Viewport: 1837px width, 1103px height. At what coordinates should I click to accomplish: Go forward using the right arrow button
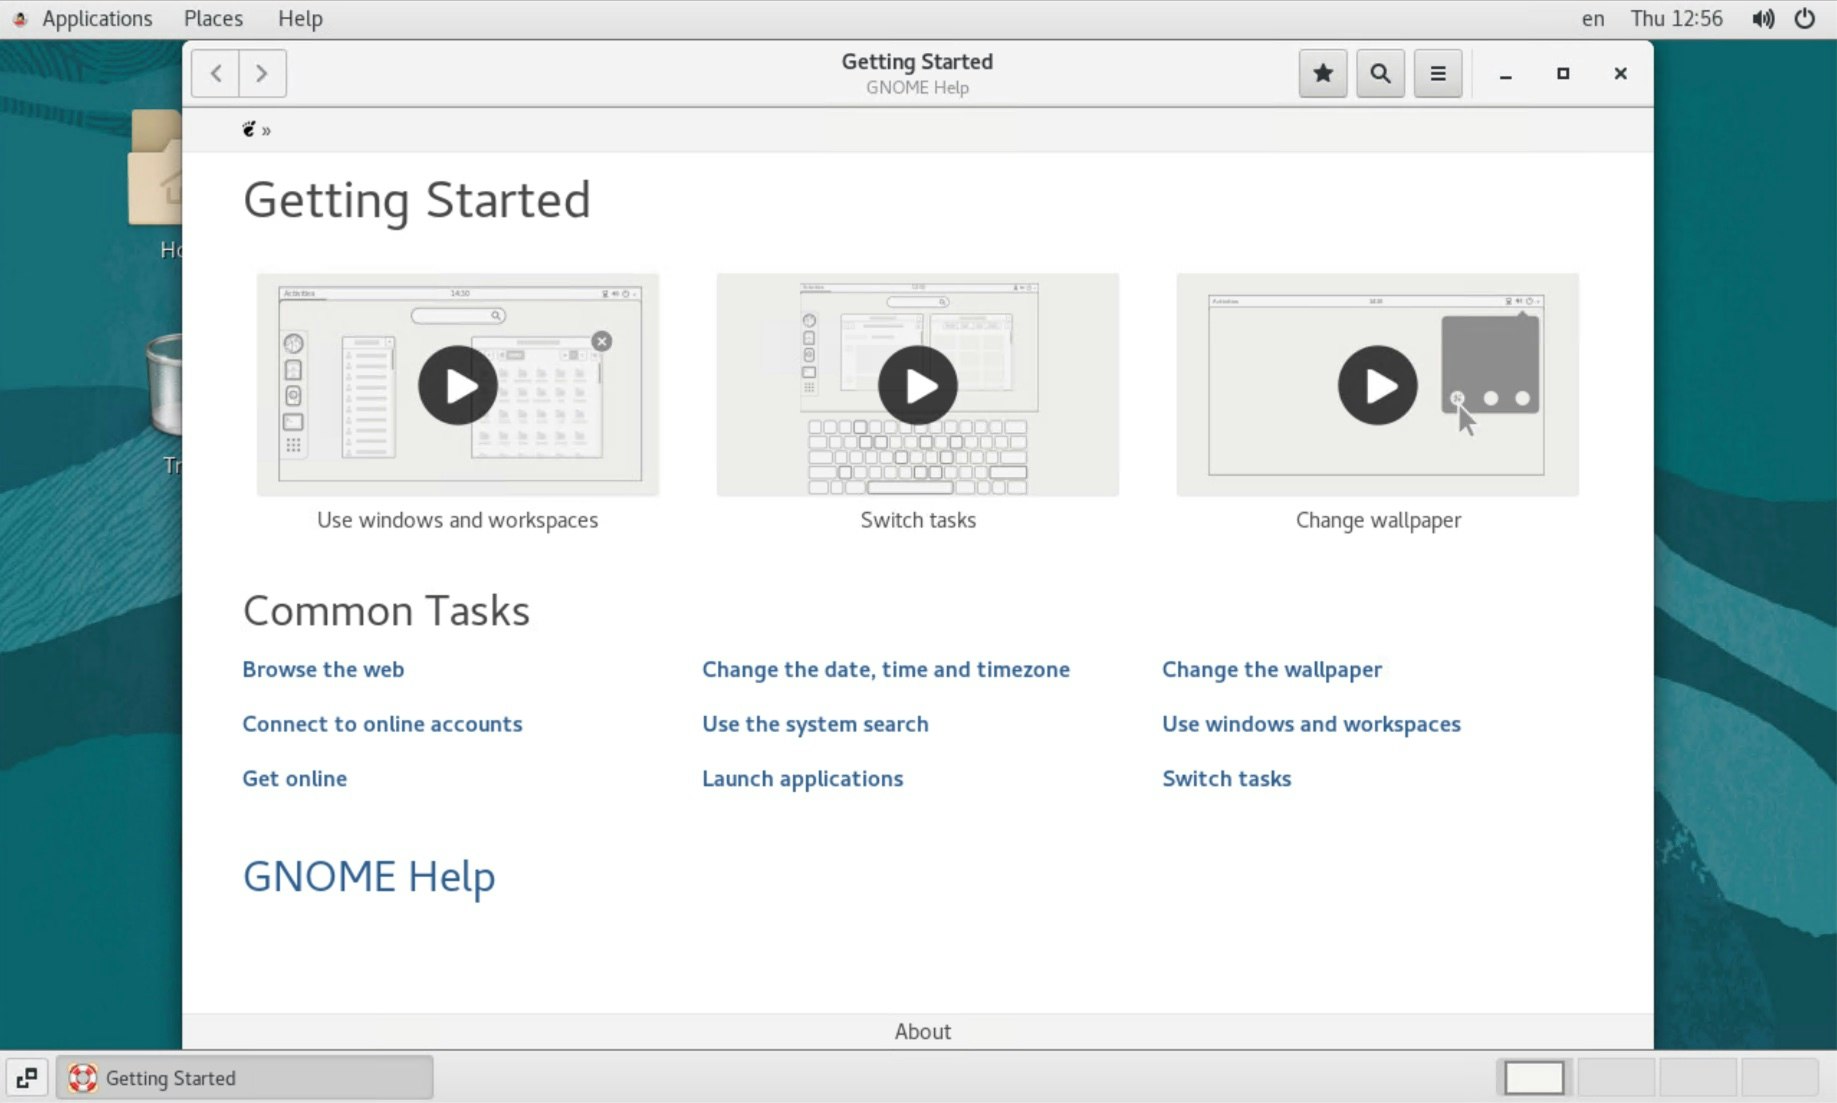262,73
